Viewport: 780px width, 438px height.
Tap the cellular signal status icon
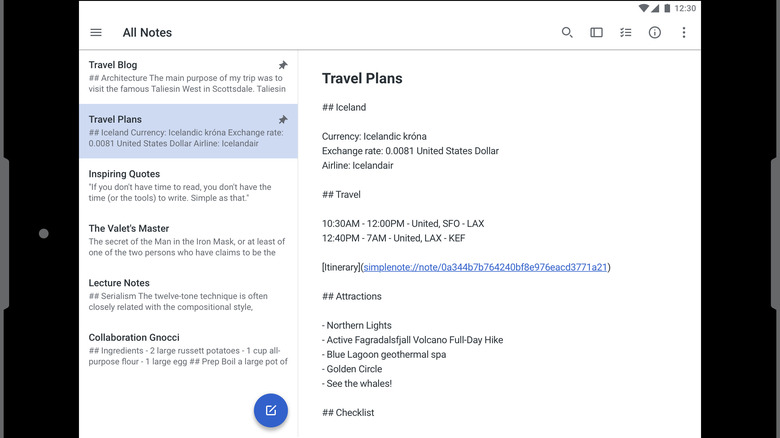(655, 8)
